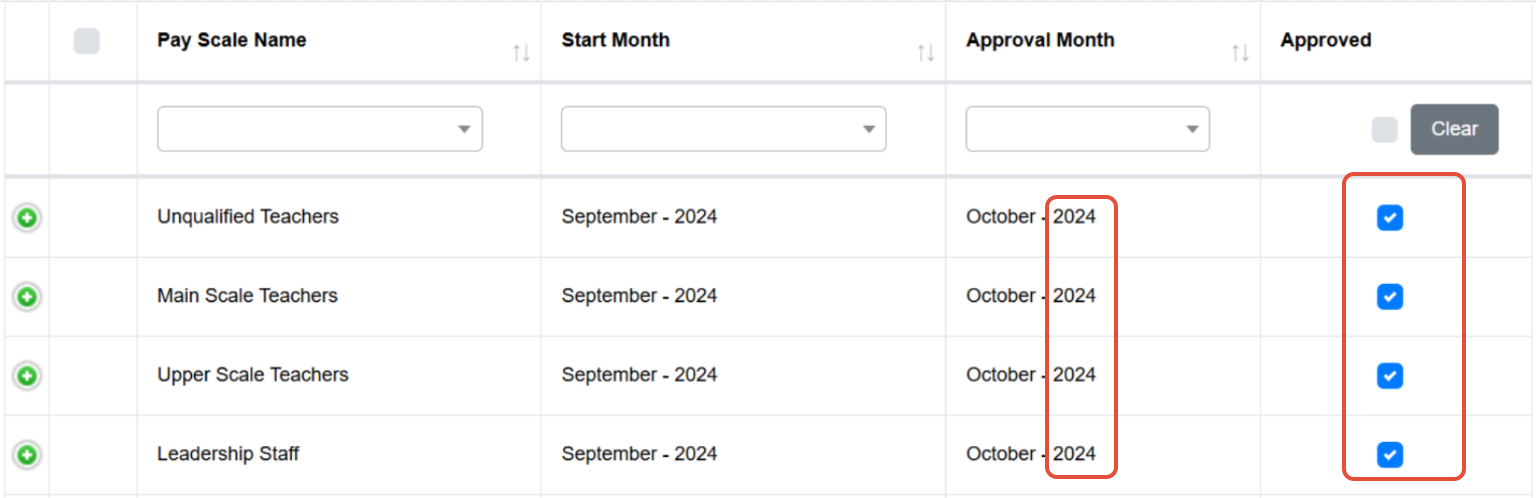Open the Pay Scale Name filter dropdown
The height and width of the screenshot is (498, 1536).
(320, 129)
